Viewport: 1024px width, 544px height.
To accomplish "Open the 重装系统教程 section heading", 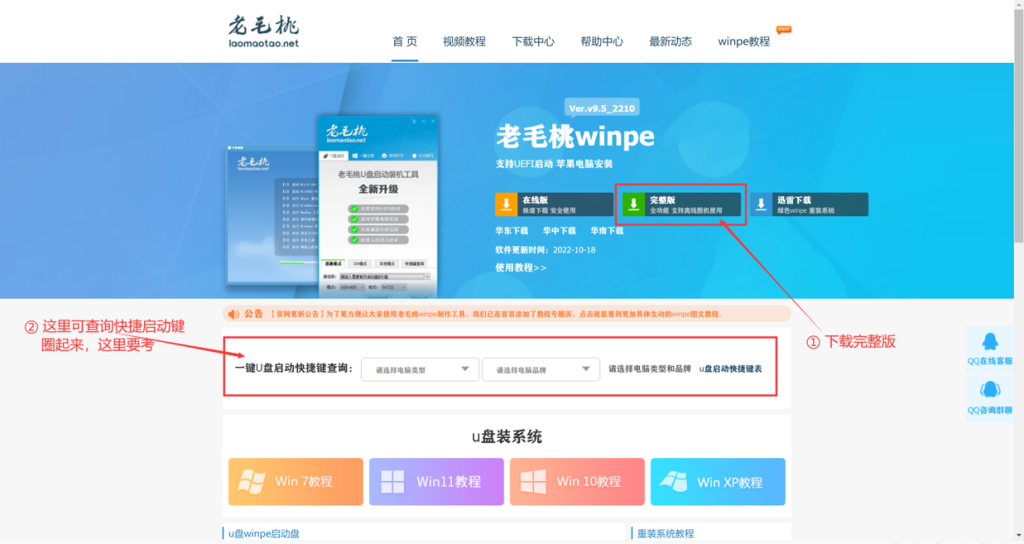I will pos(665,534).
